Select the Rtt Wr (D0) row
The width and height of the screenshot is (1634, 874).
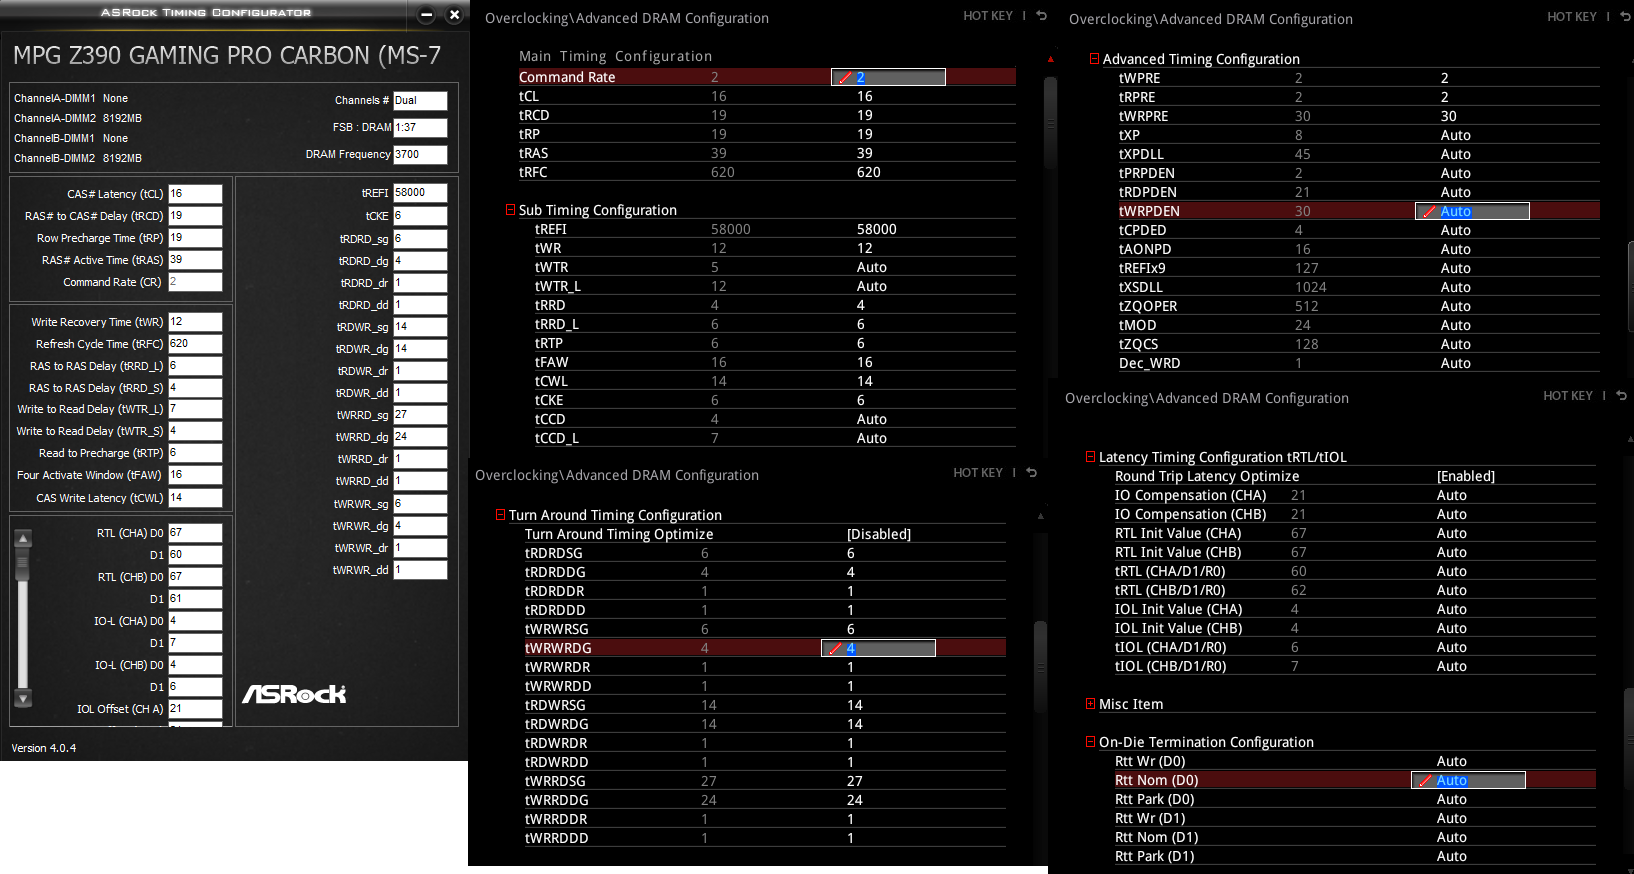tap(1355, 761)
